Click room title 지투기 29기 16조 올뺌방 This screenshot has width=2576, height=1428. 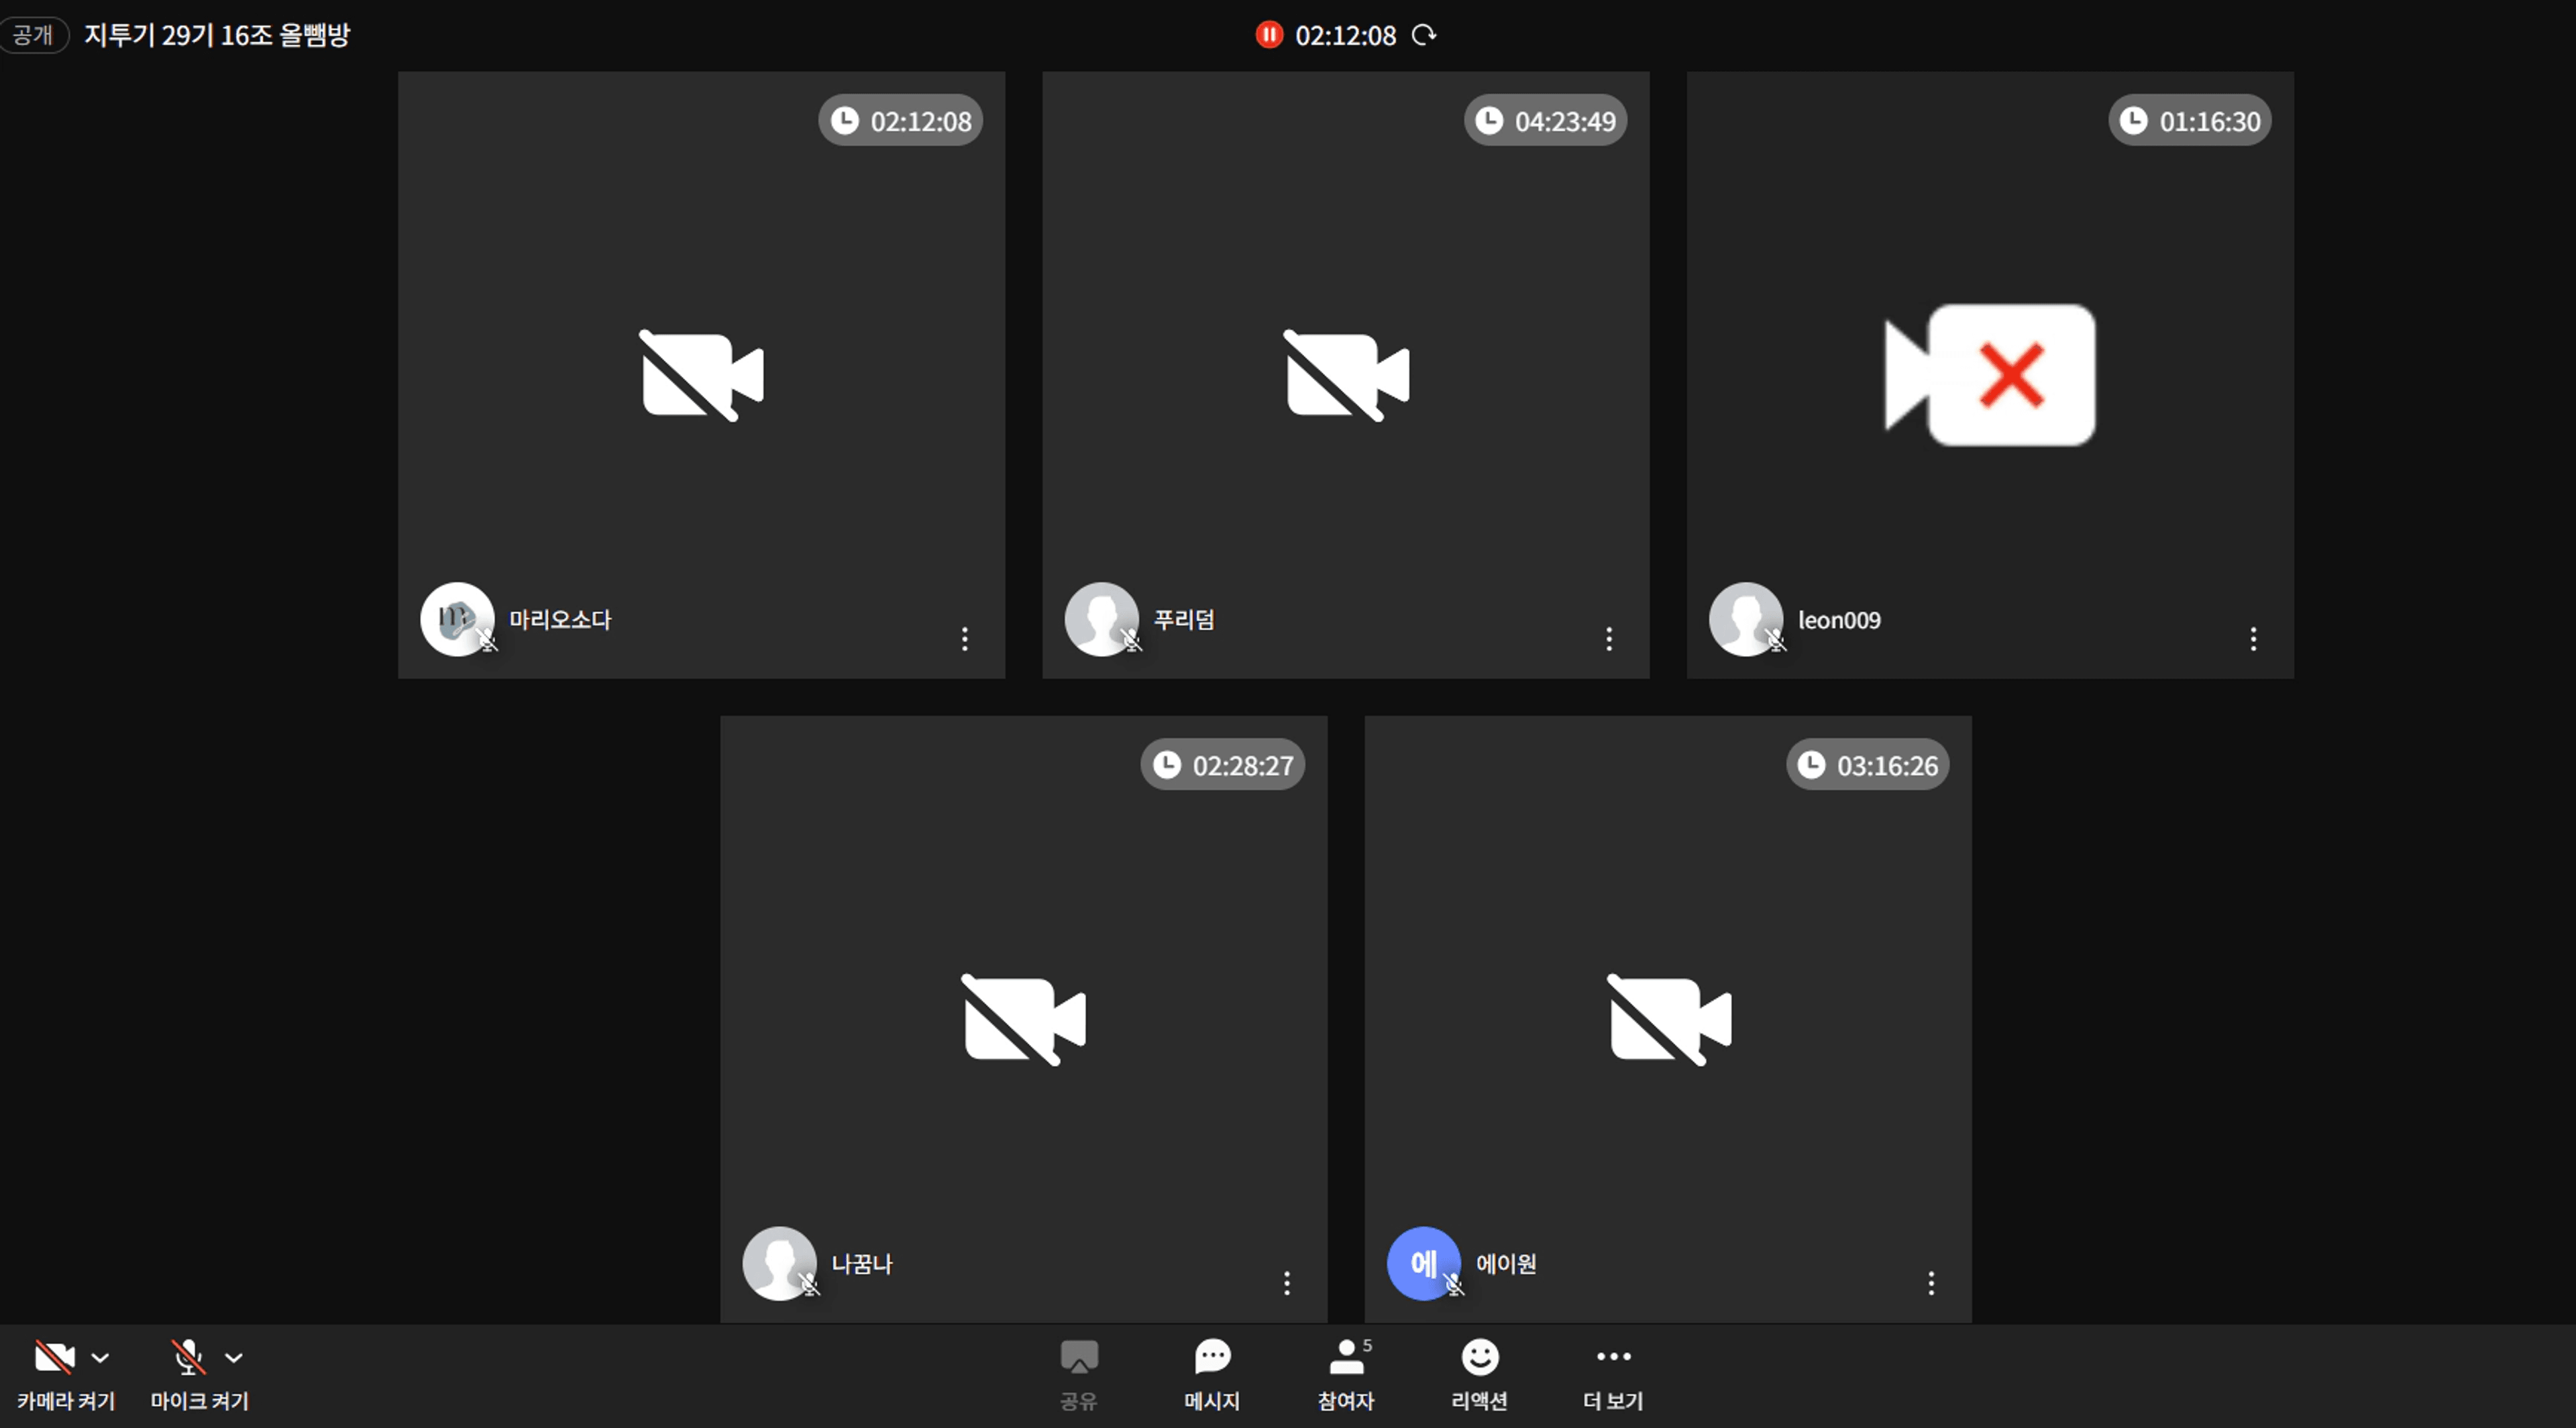tap(217, 35)
